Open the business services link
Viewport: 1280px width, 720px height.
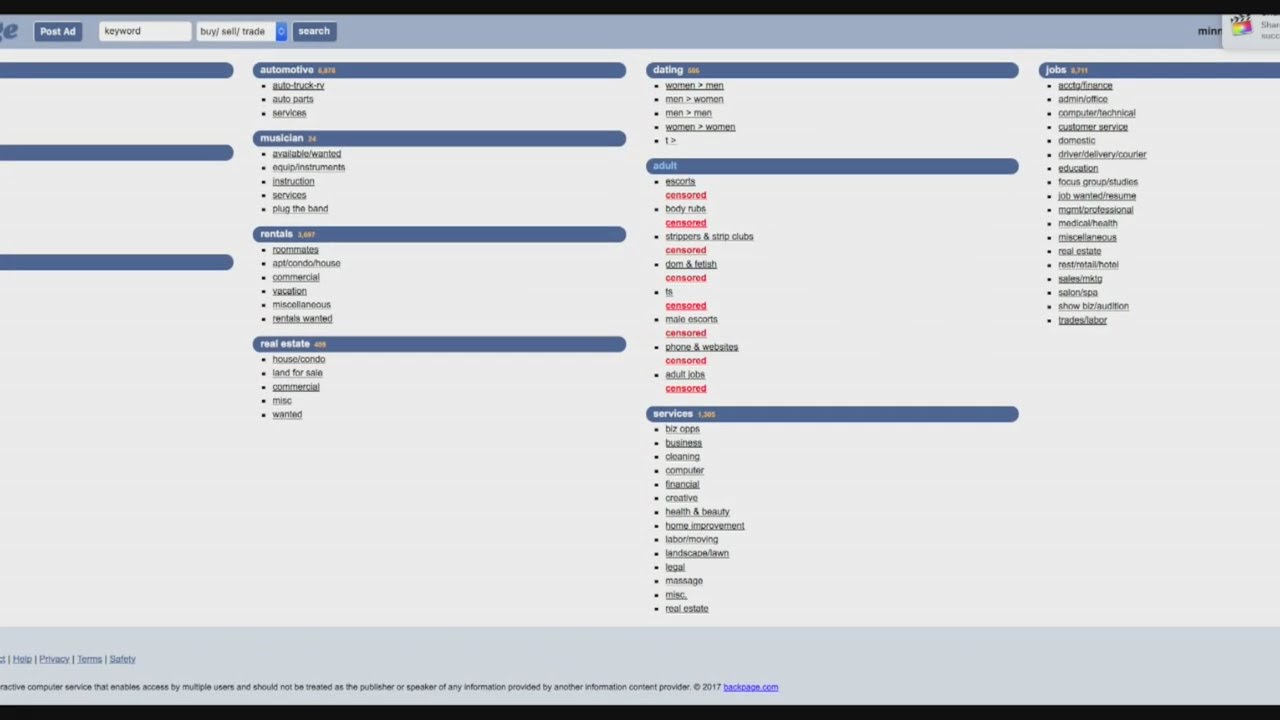click(683, 443)
